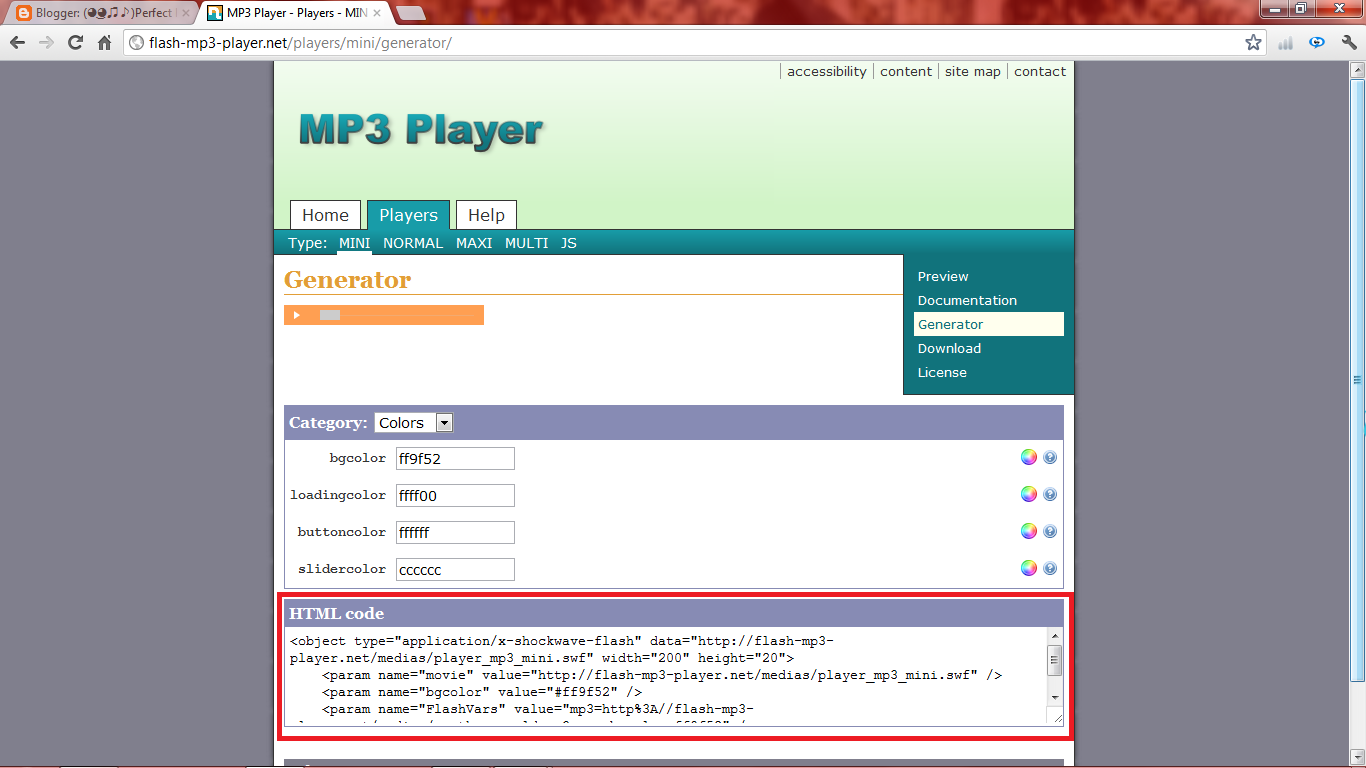This screenshot has height=768, width=1366.
Task: Select the MULTI player type
Action: (526, 243)
